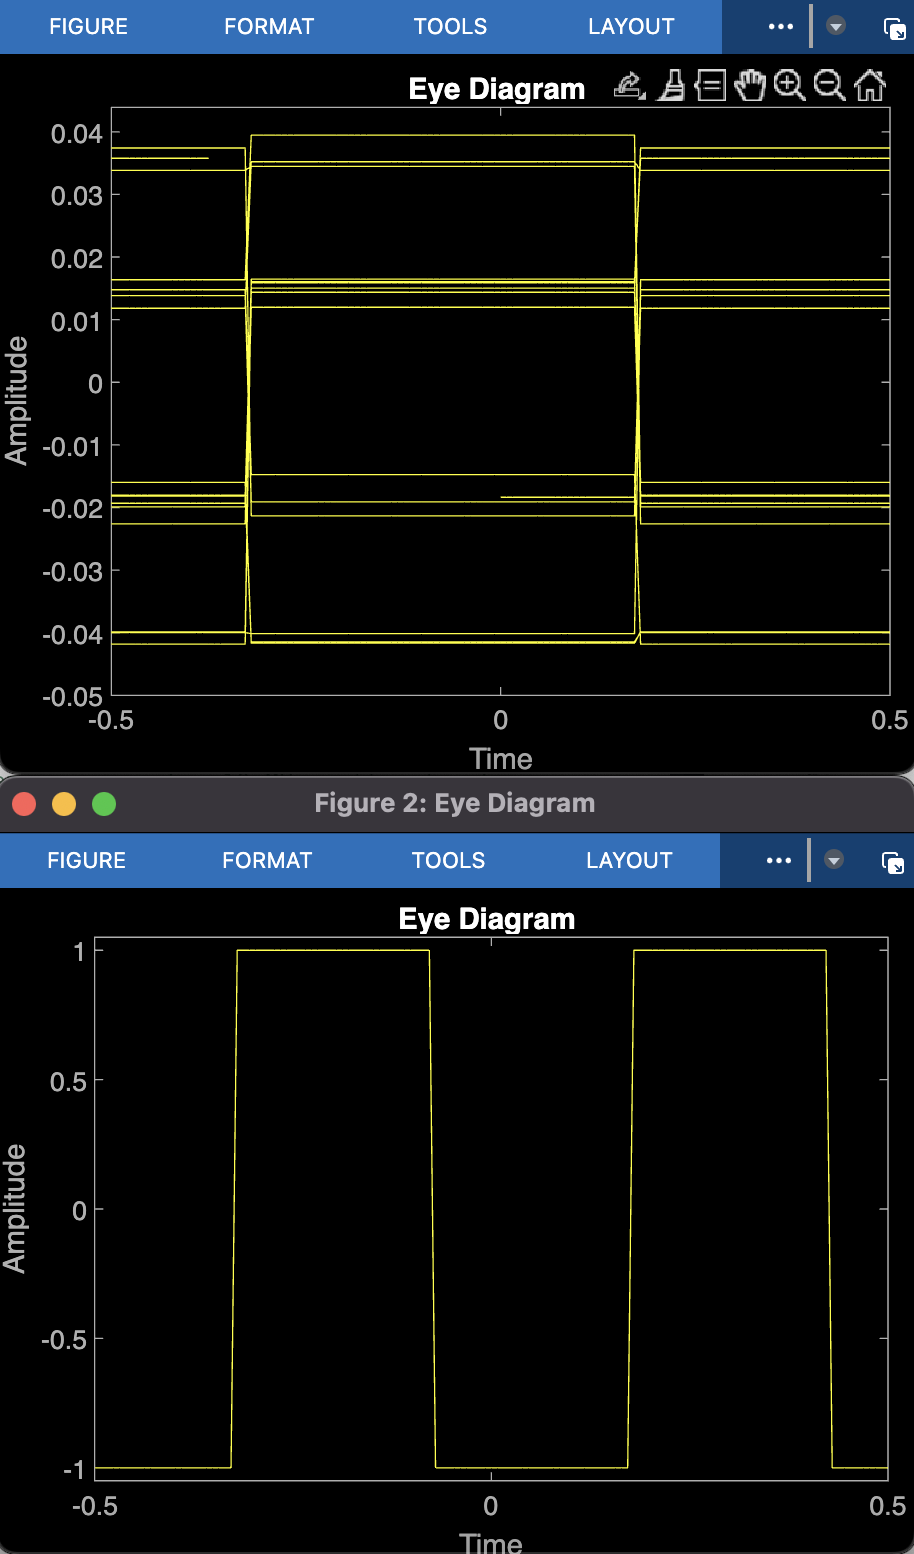Image resolution: width=914 pixels, height=1554 pixels.
Task: Switch to the FIGURE tab
Action: 88,27
